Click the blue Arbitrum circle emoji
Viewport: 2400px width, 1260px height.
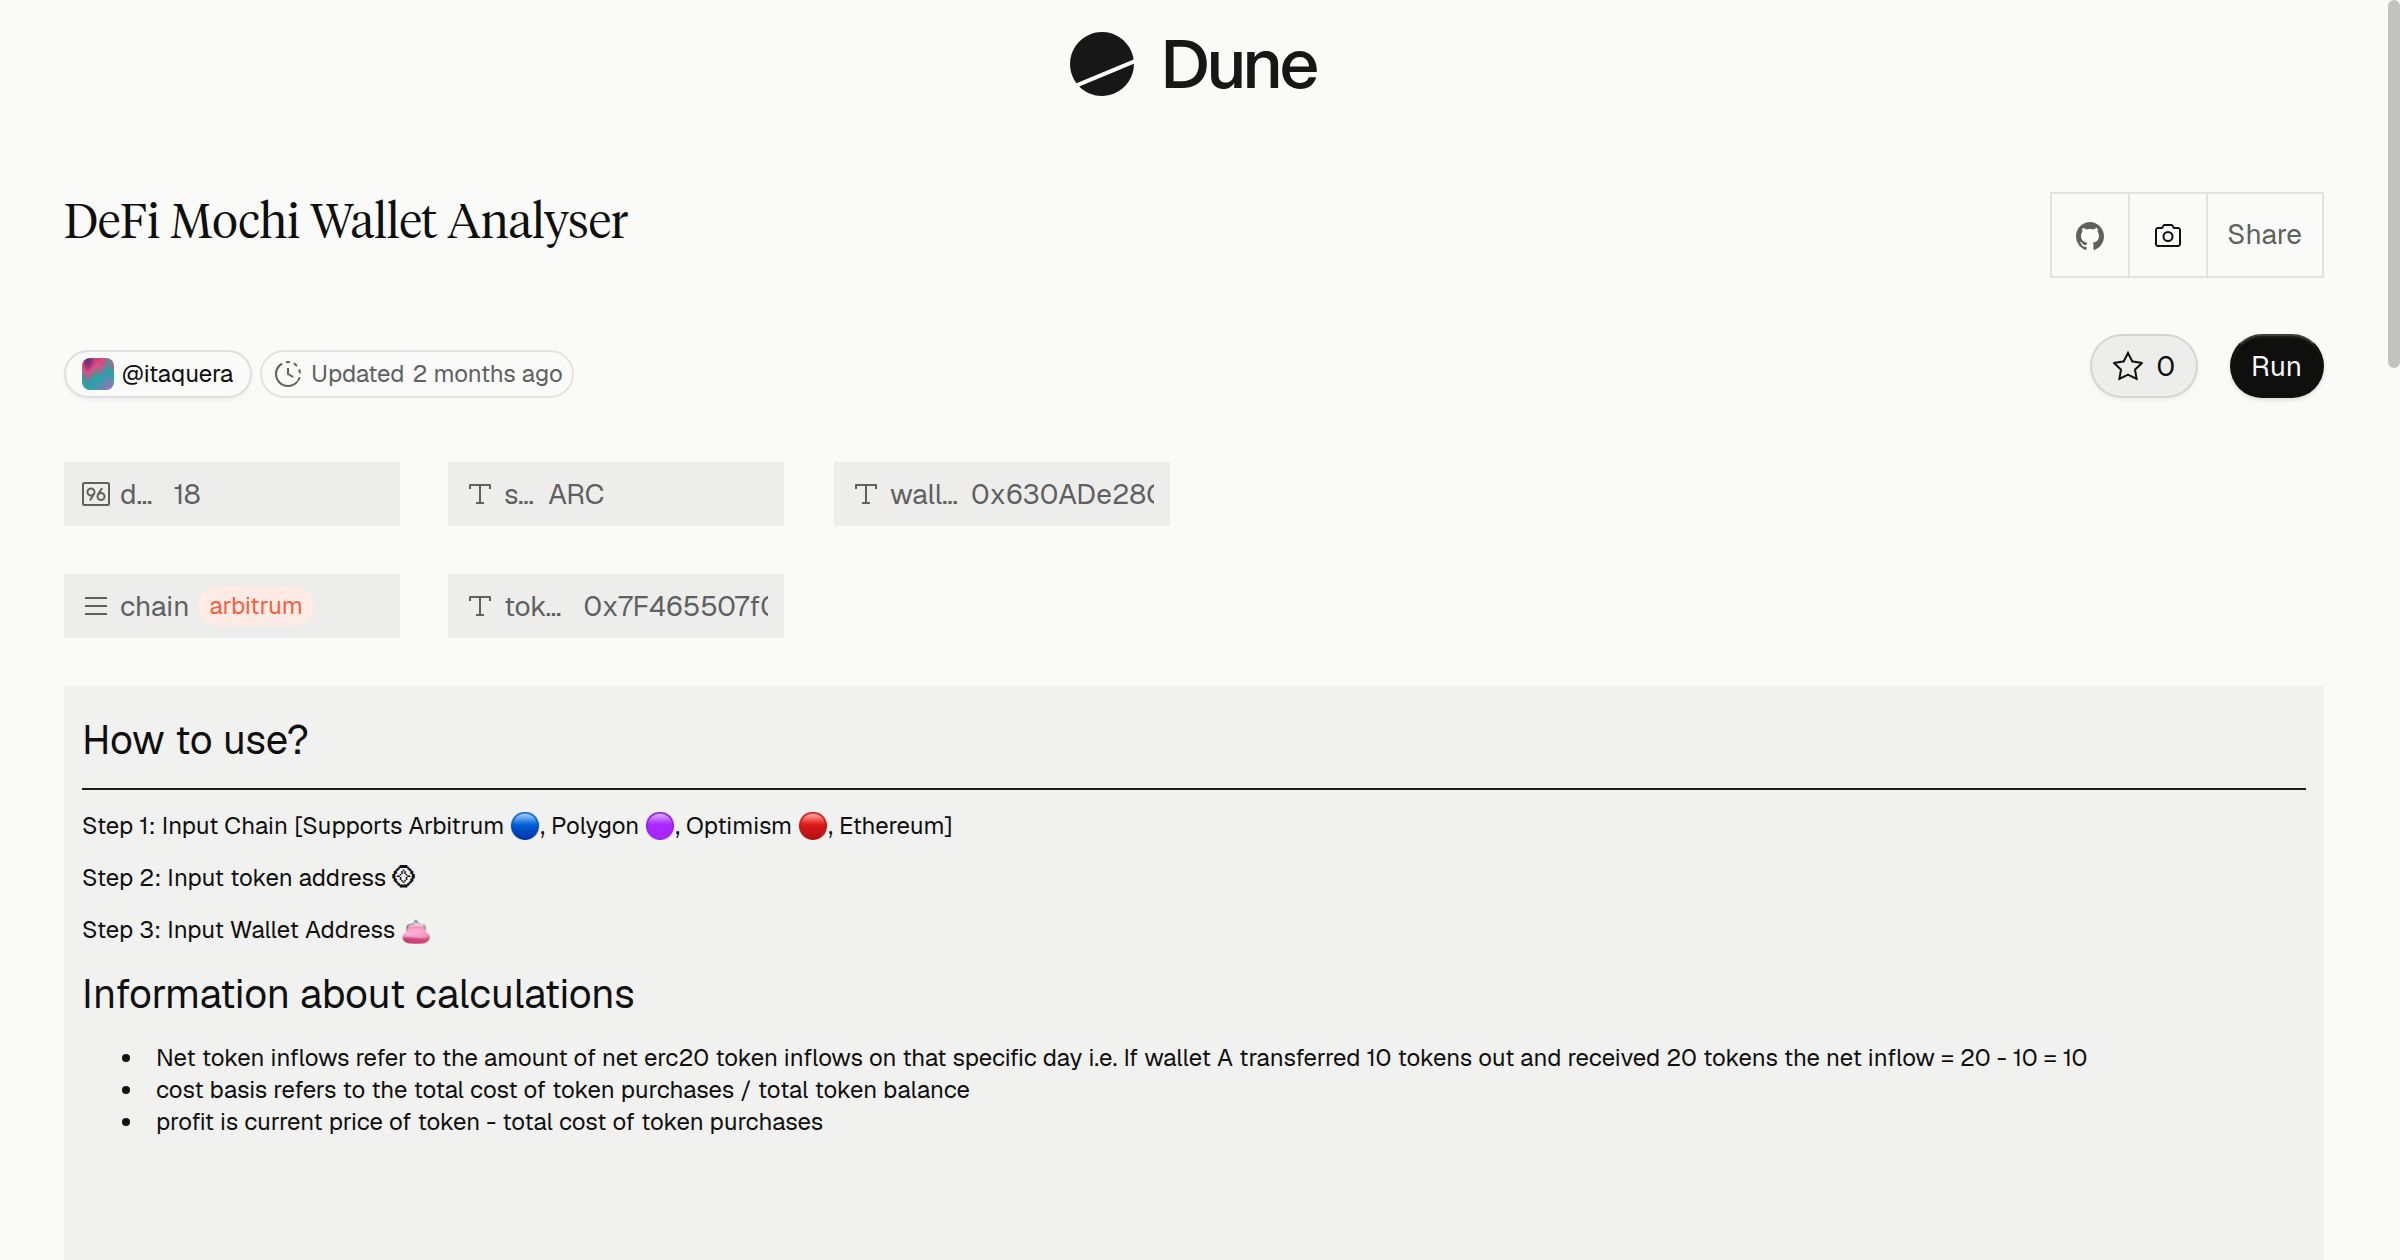(525, 826)
